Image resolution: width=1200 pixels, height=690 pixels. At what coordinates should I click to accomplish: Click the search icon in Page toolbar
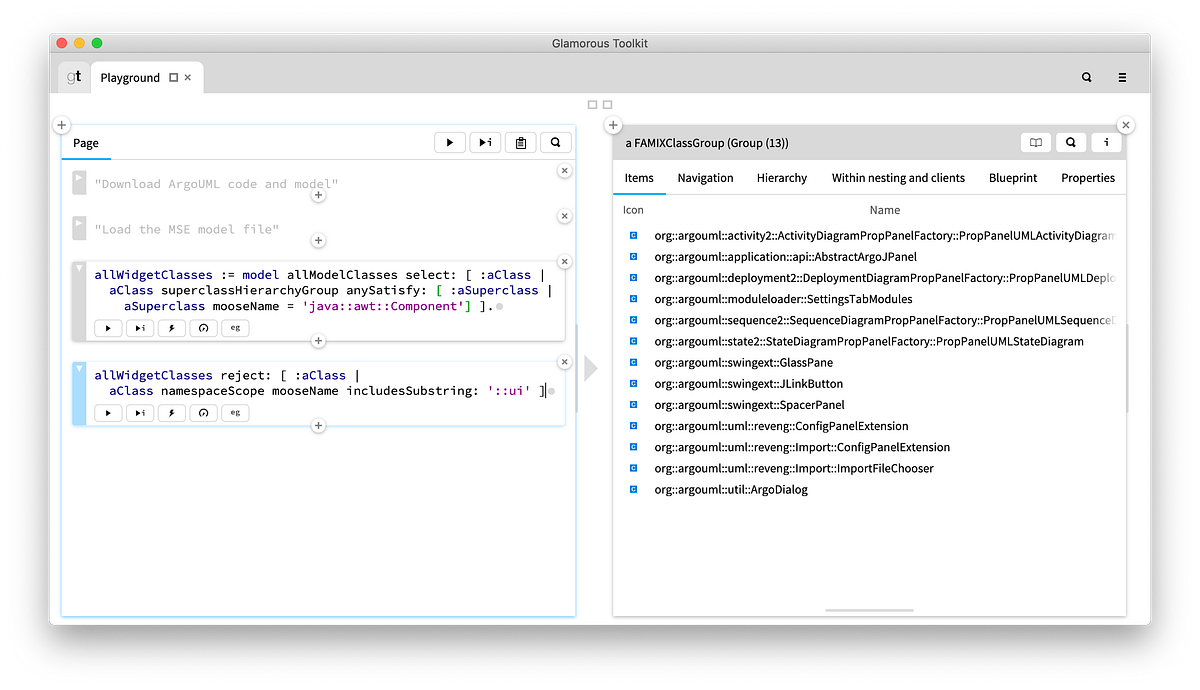556,143
